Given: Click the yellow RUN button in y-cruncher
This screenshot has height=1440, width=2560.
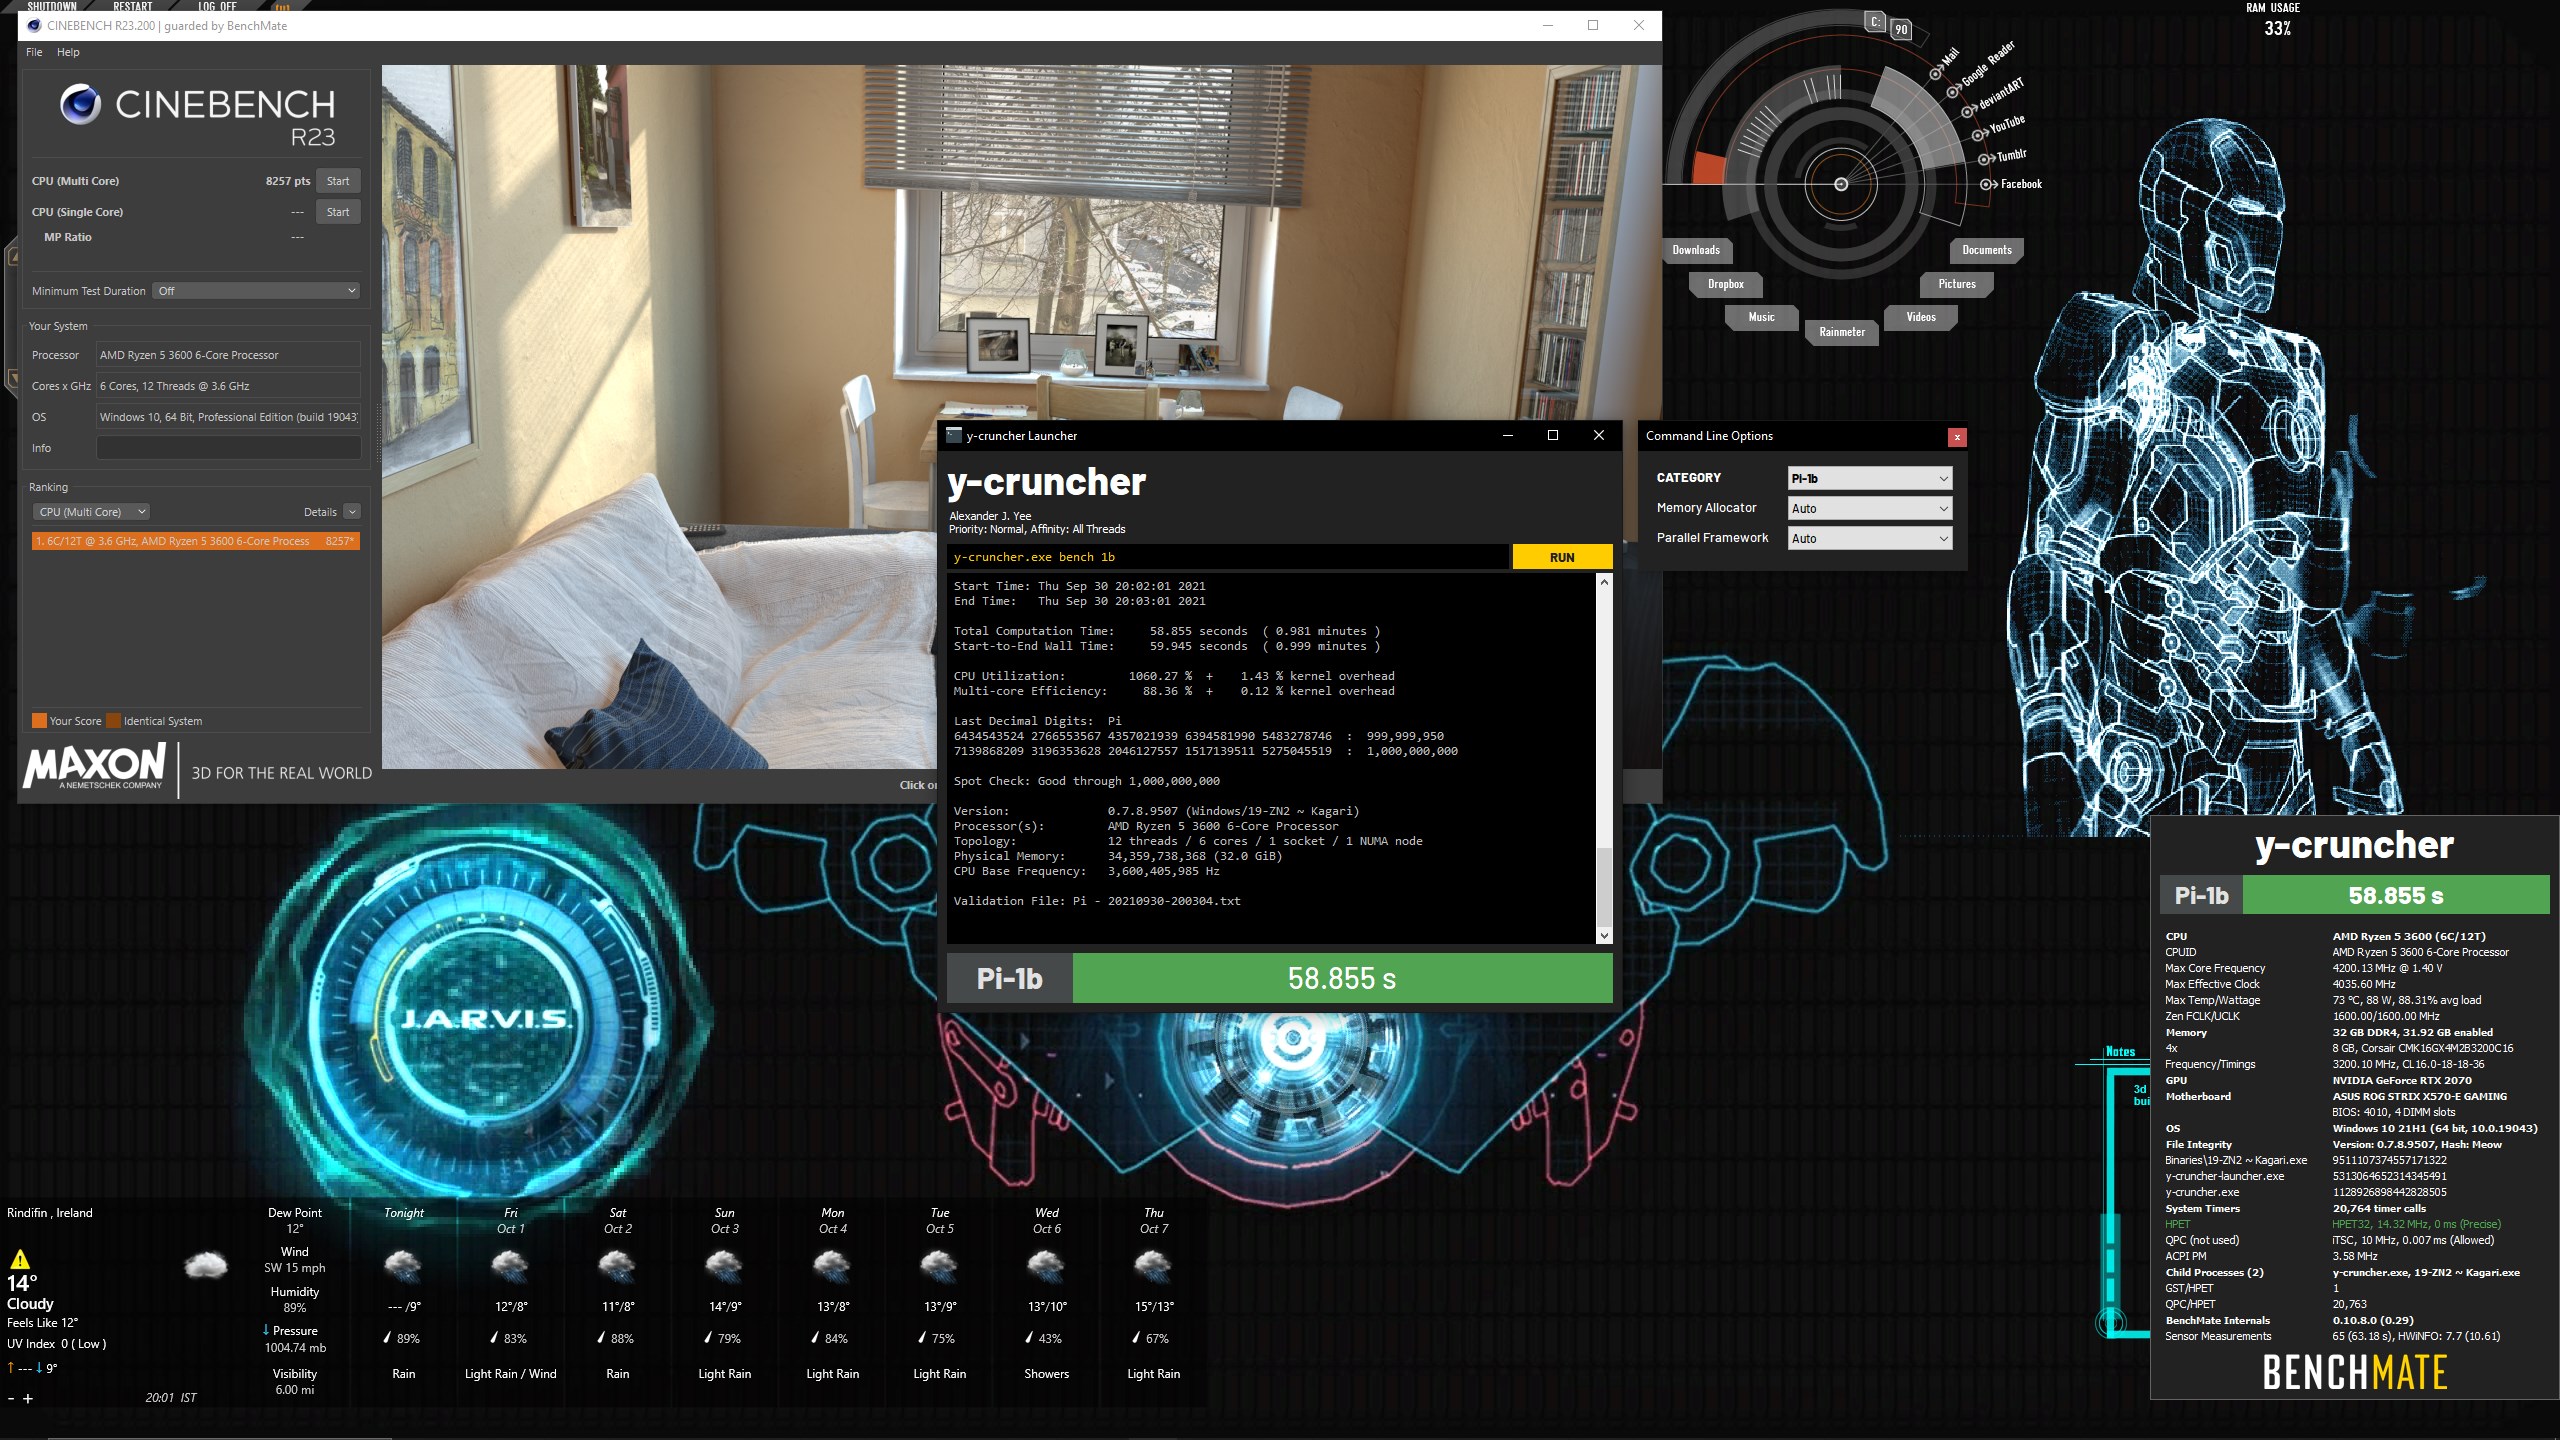Looking at the screenshot, I should [1562, 557].
